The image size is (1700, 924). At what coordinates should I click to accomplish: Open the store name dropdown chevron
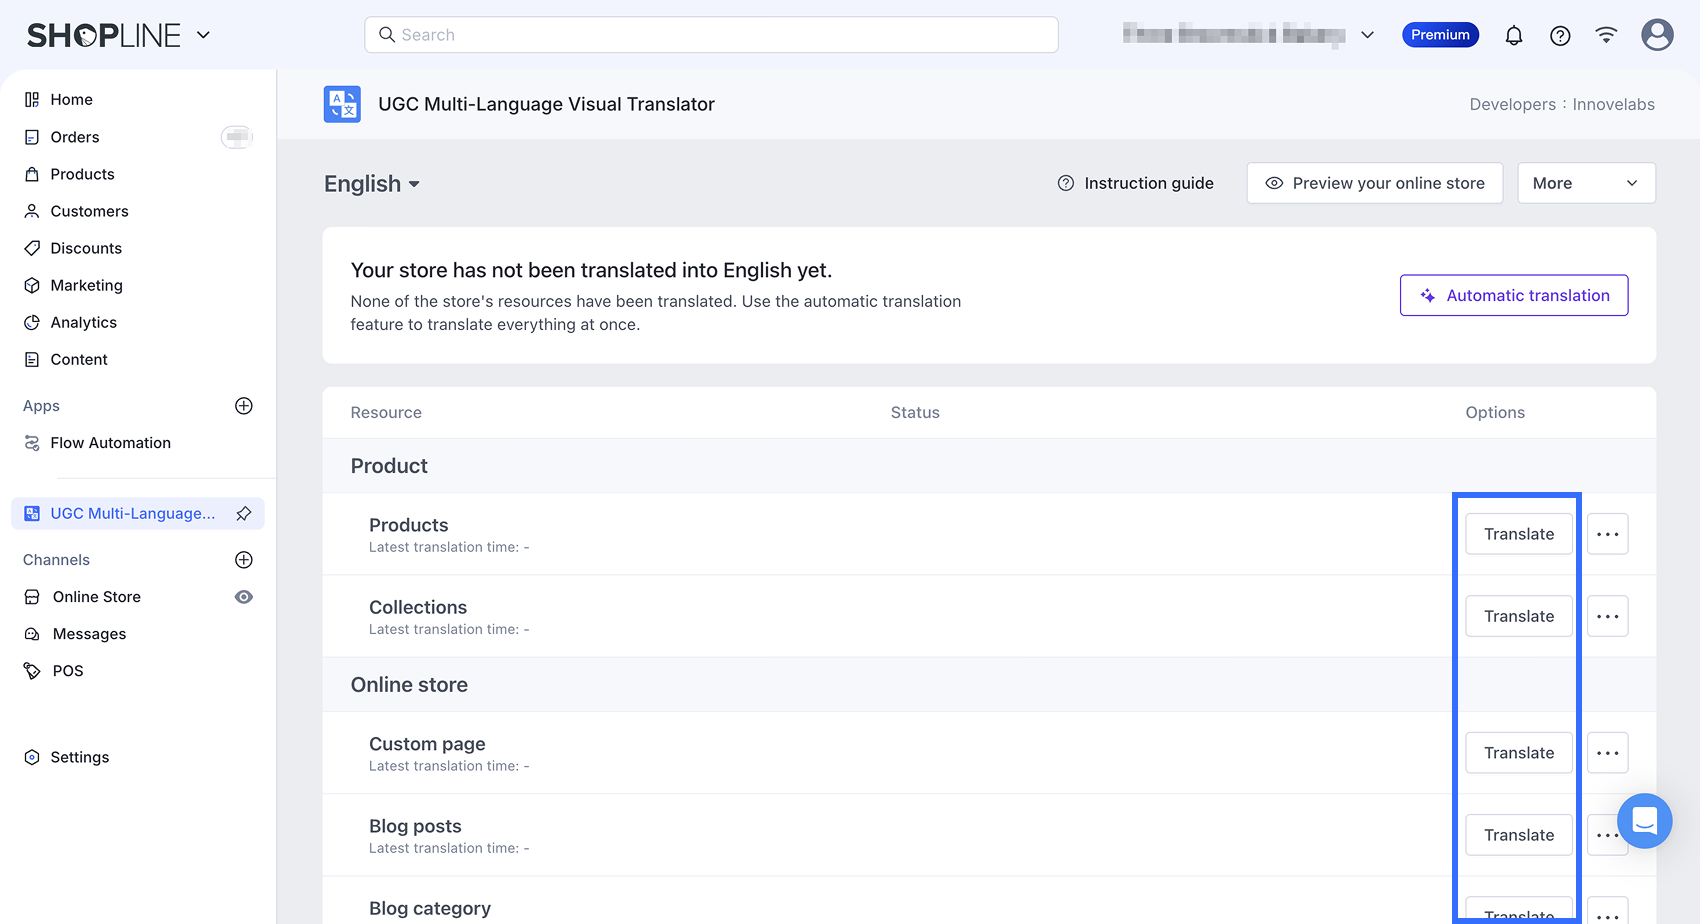(1367, 35)
